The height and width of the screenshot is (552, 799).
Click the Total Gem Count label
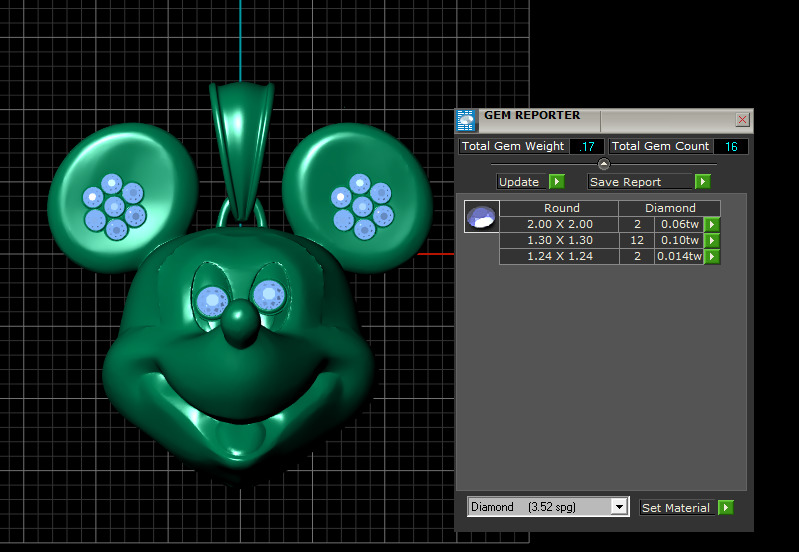click(660, 146)
